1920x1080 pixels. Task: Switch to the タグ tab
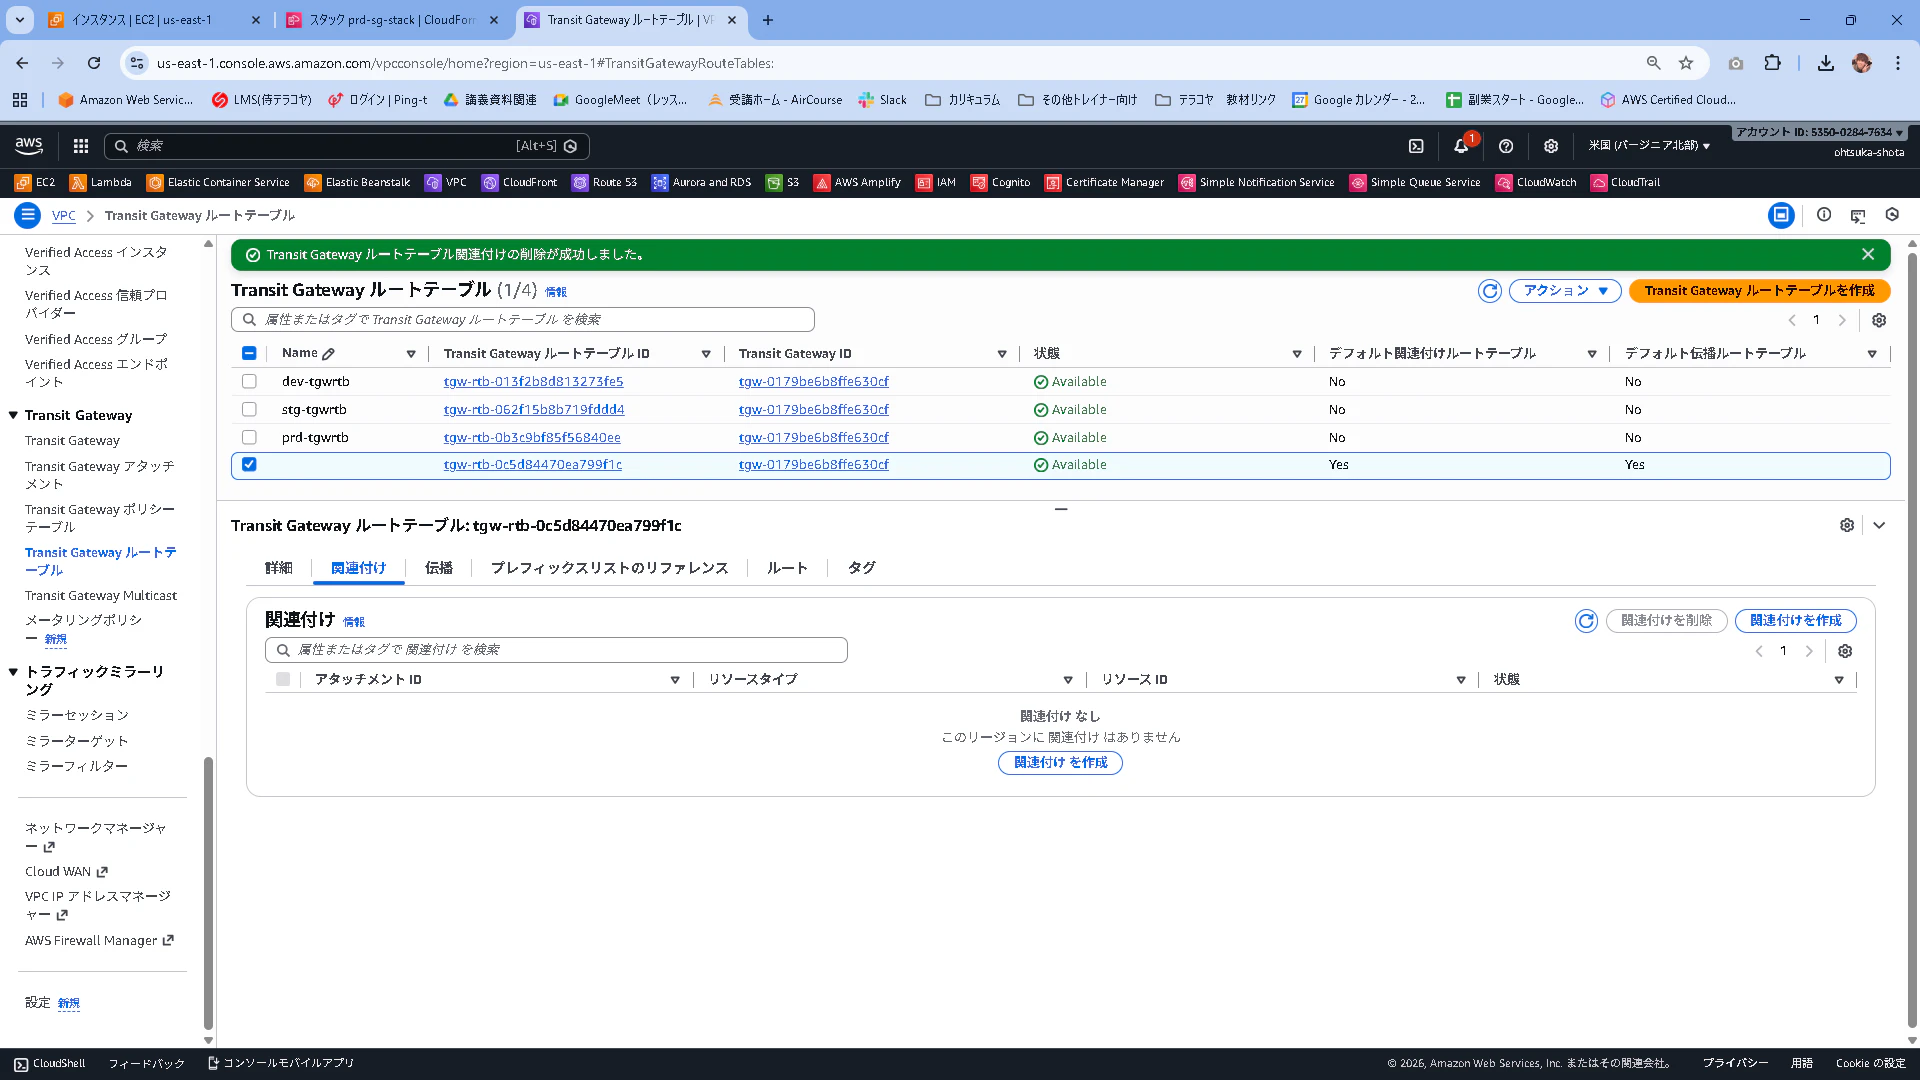point(861,568)
